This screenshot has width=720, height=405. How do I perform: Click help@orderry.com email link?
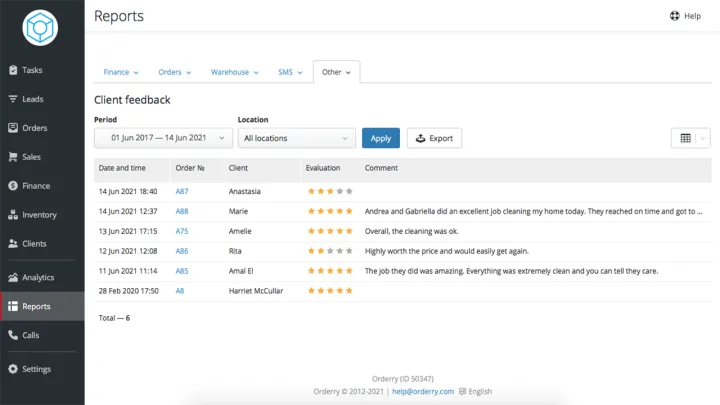[423, 391]
